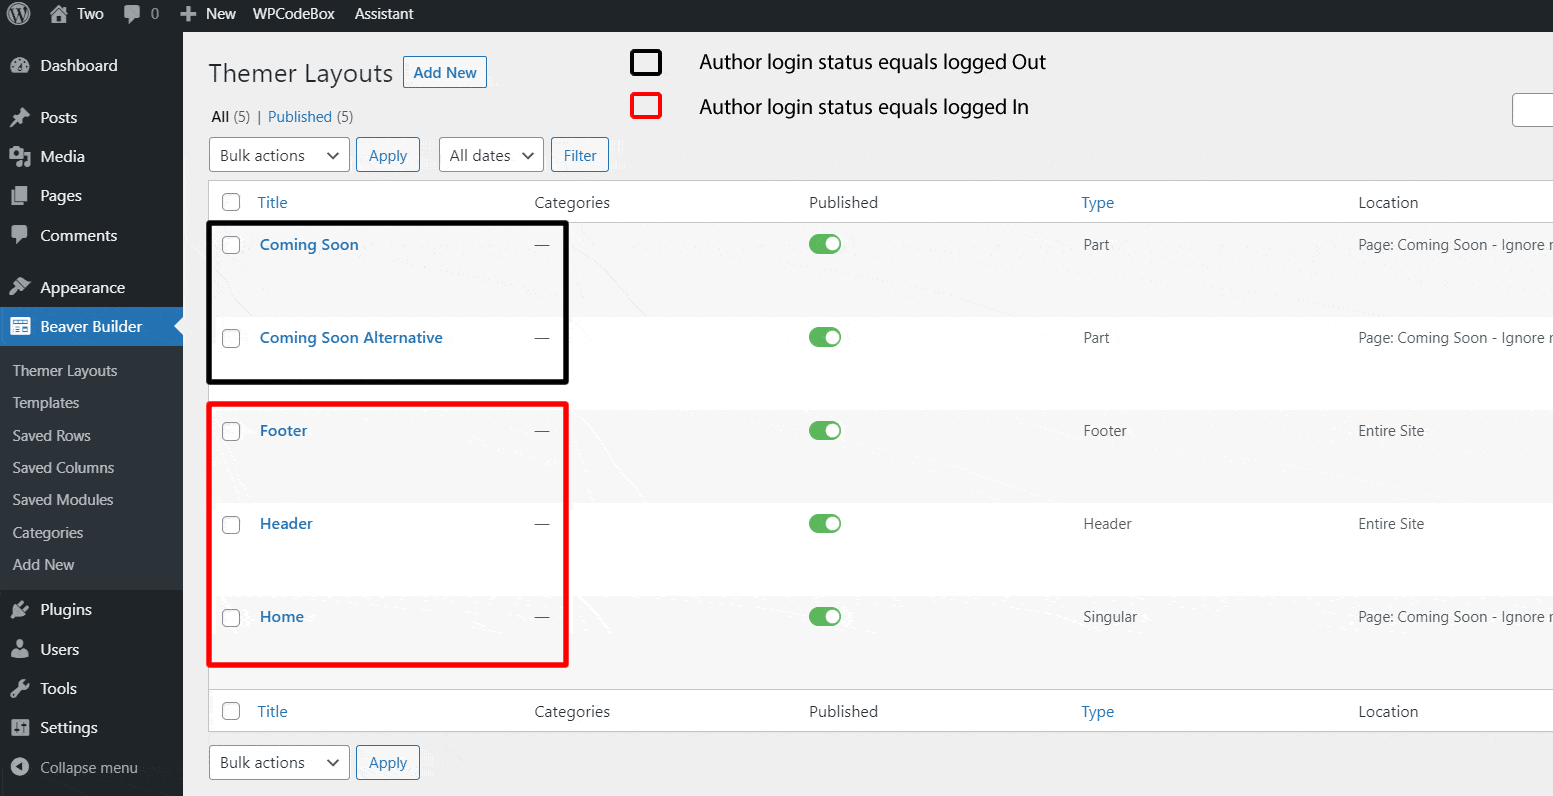Open the Coming Soon layout title
The image size is (1553, 796).
pos(309,245)
